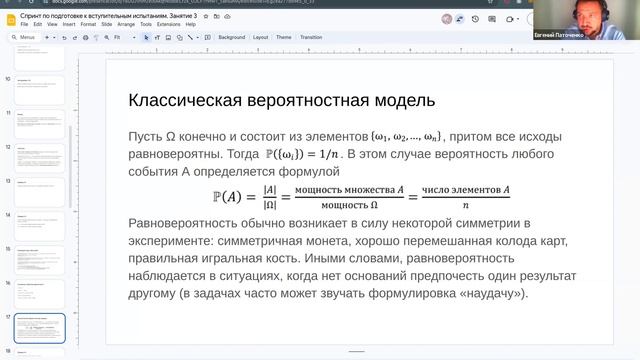The width and height of the screenshot is (640, 360).
Task: Open the Edit menu
Action: pos(38,24)
